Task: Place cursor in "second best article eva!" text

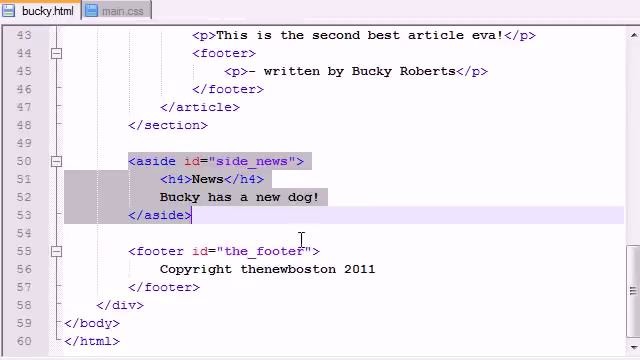Action: (x=407, y=36)
